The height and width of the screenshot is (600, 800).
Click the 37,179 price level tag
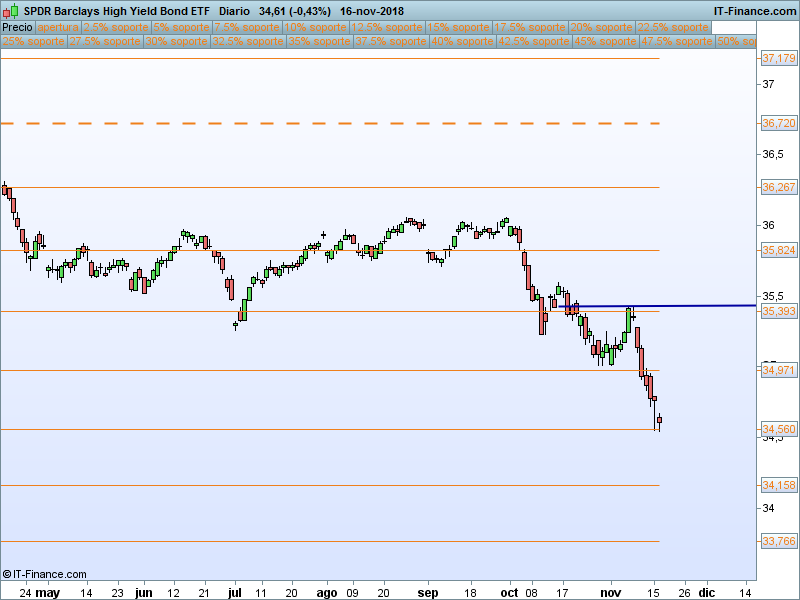point(779,58)
